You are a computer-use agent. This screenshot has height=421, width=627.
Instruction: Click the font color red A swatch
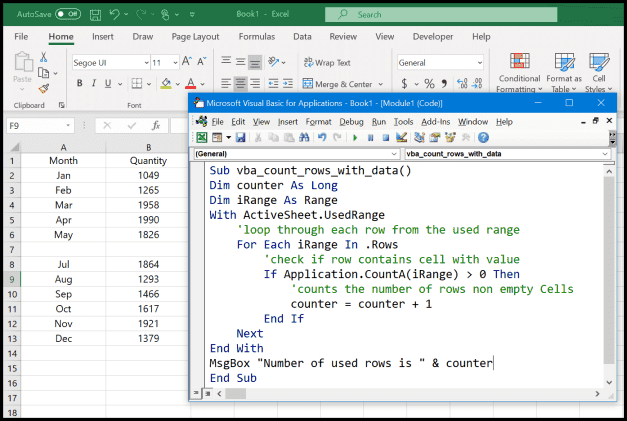click(x=190, y=84)
